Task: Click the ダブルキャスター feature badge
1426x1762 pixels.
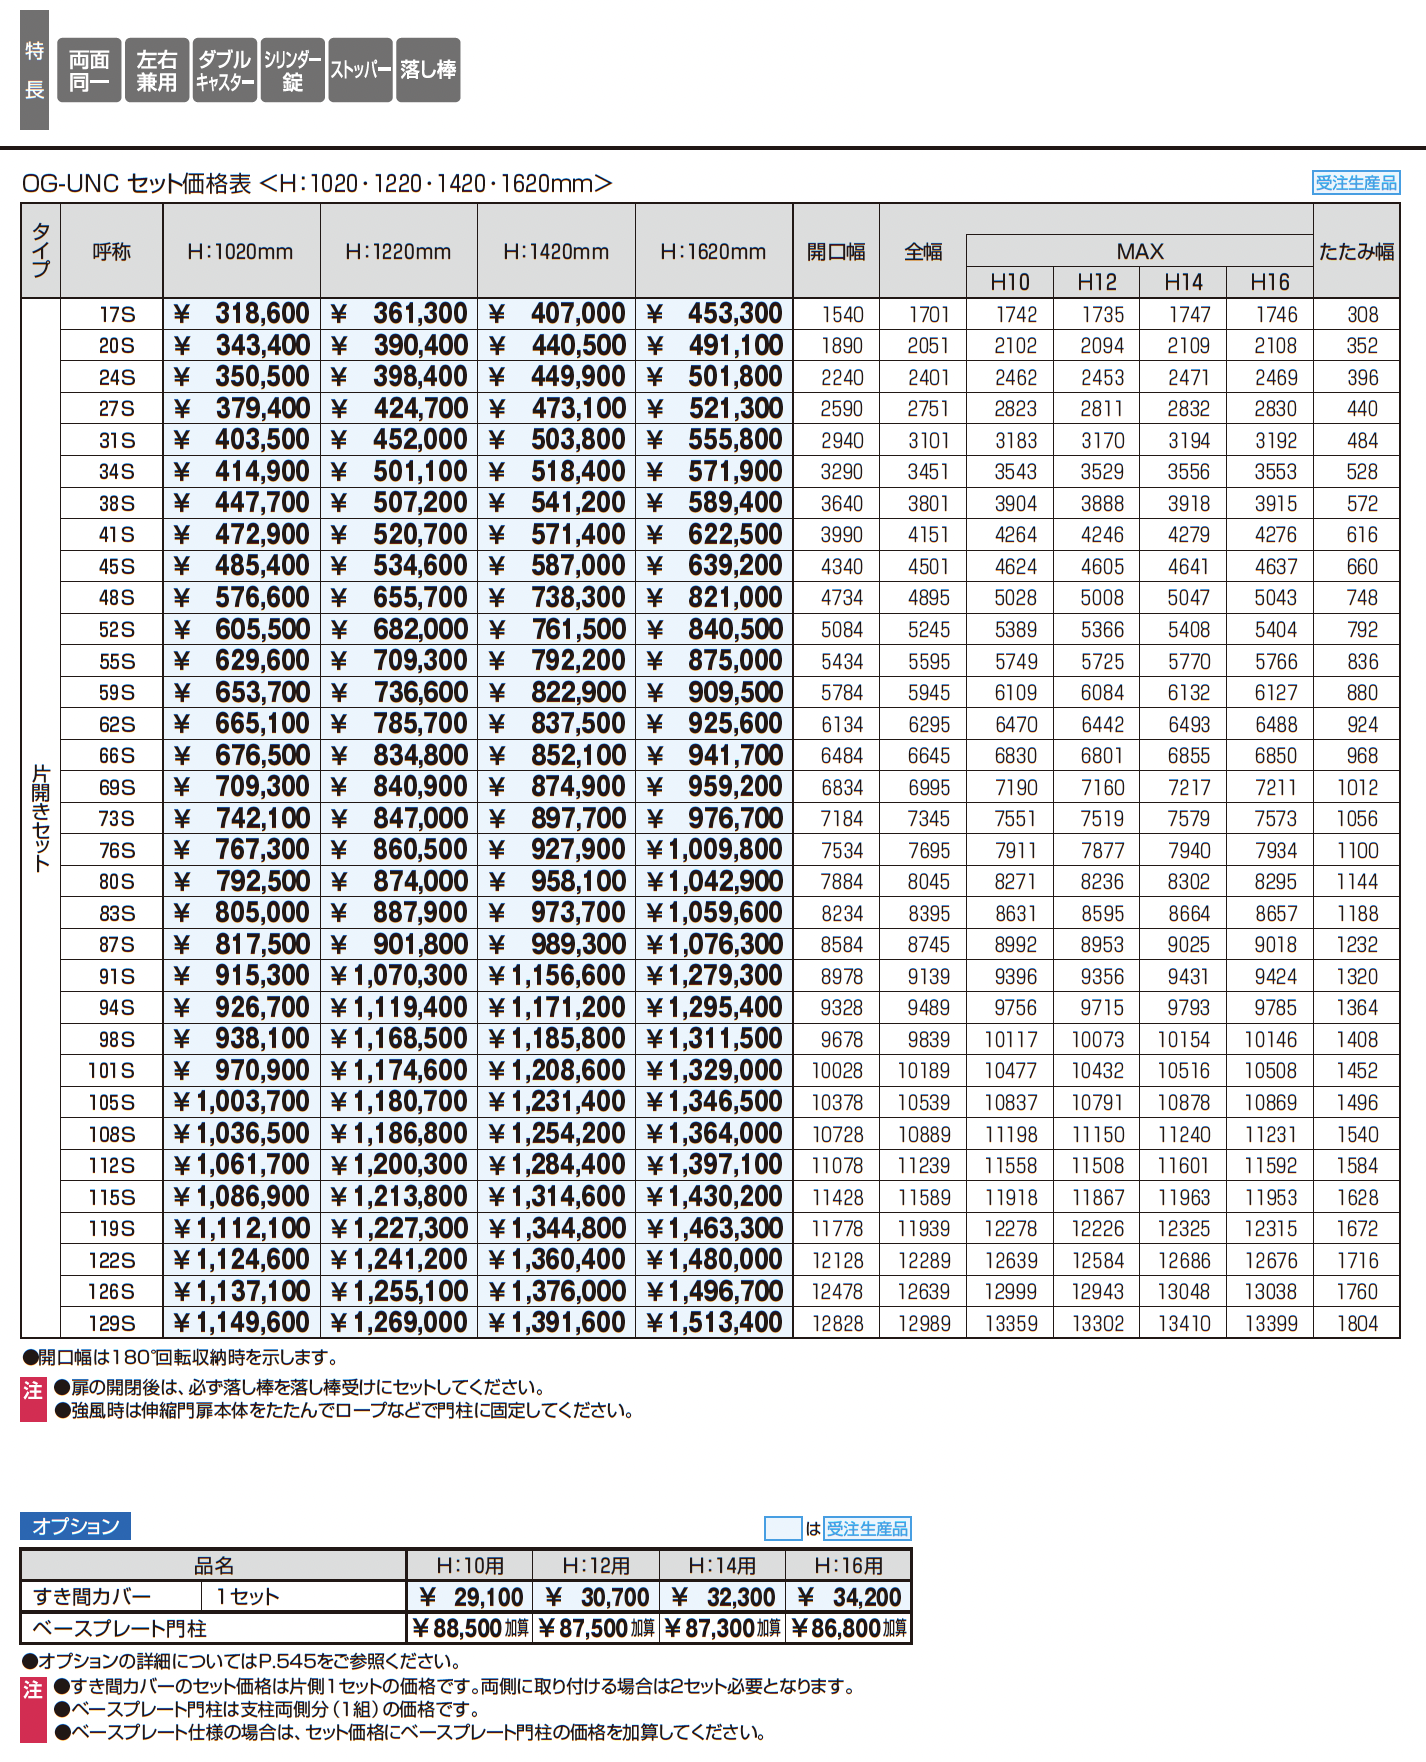Action: click(225, 70)
